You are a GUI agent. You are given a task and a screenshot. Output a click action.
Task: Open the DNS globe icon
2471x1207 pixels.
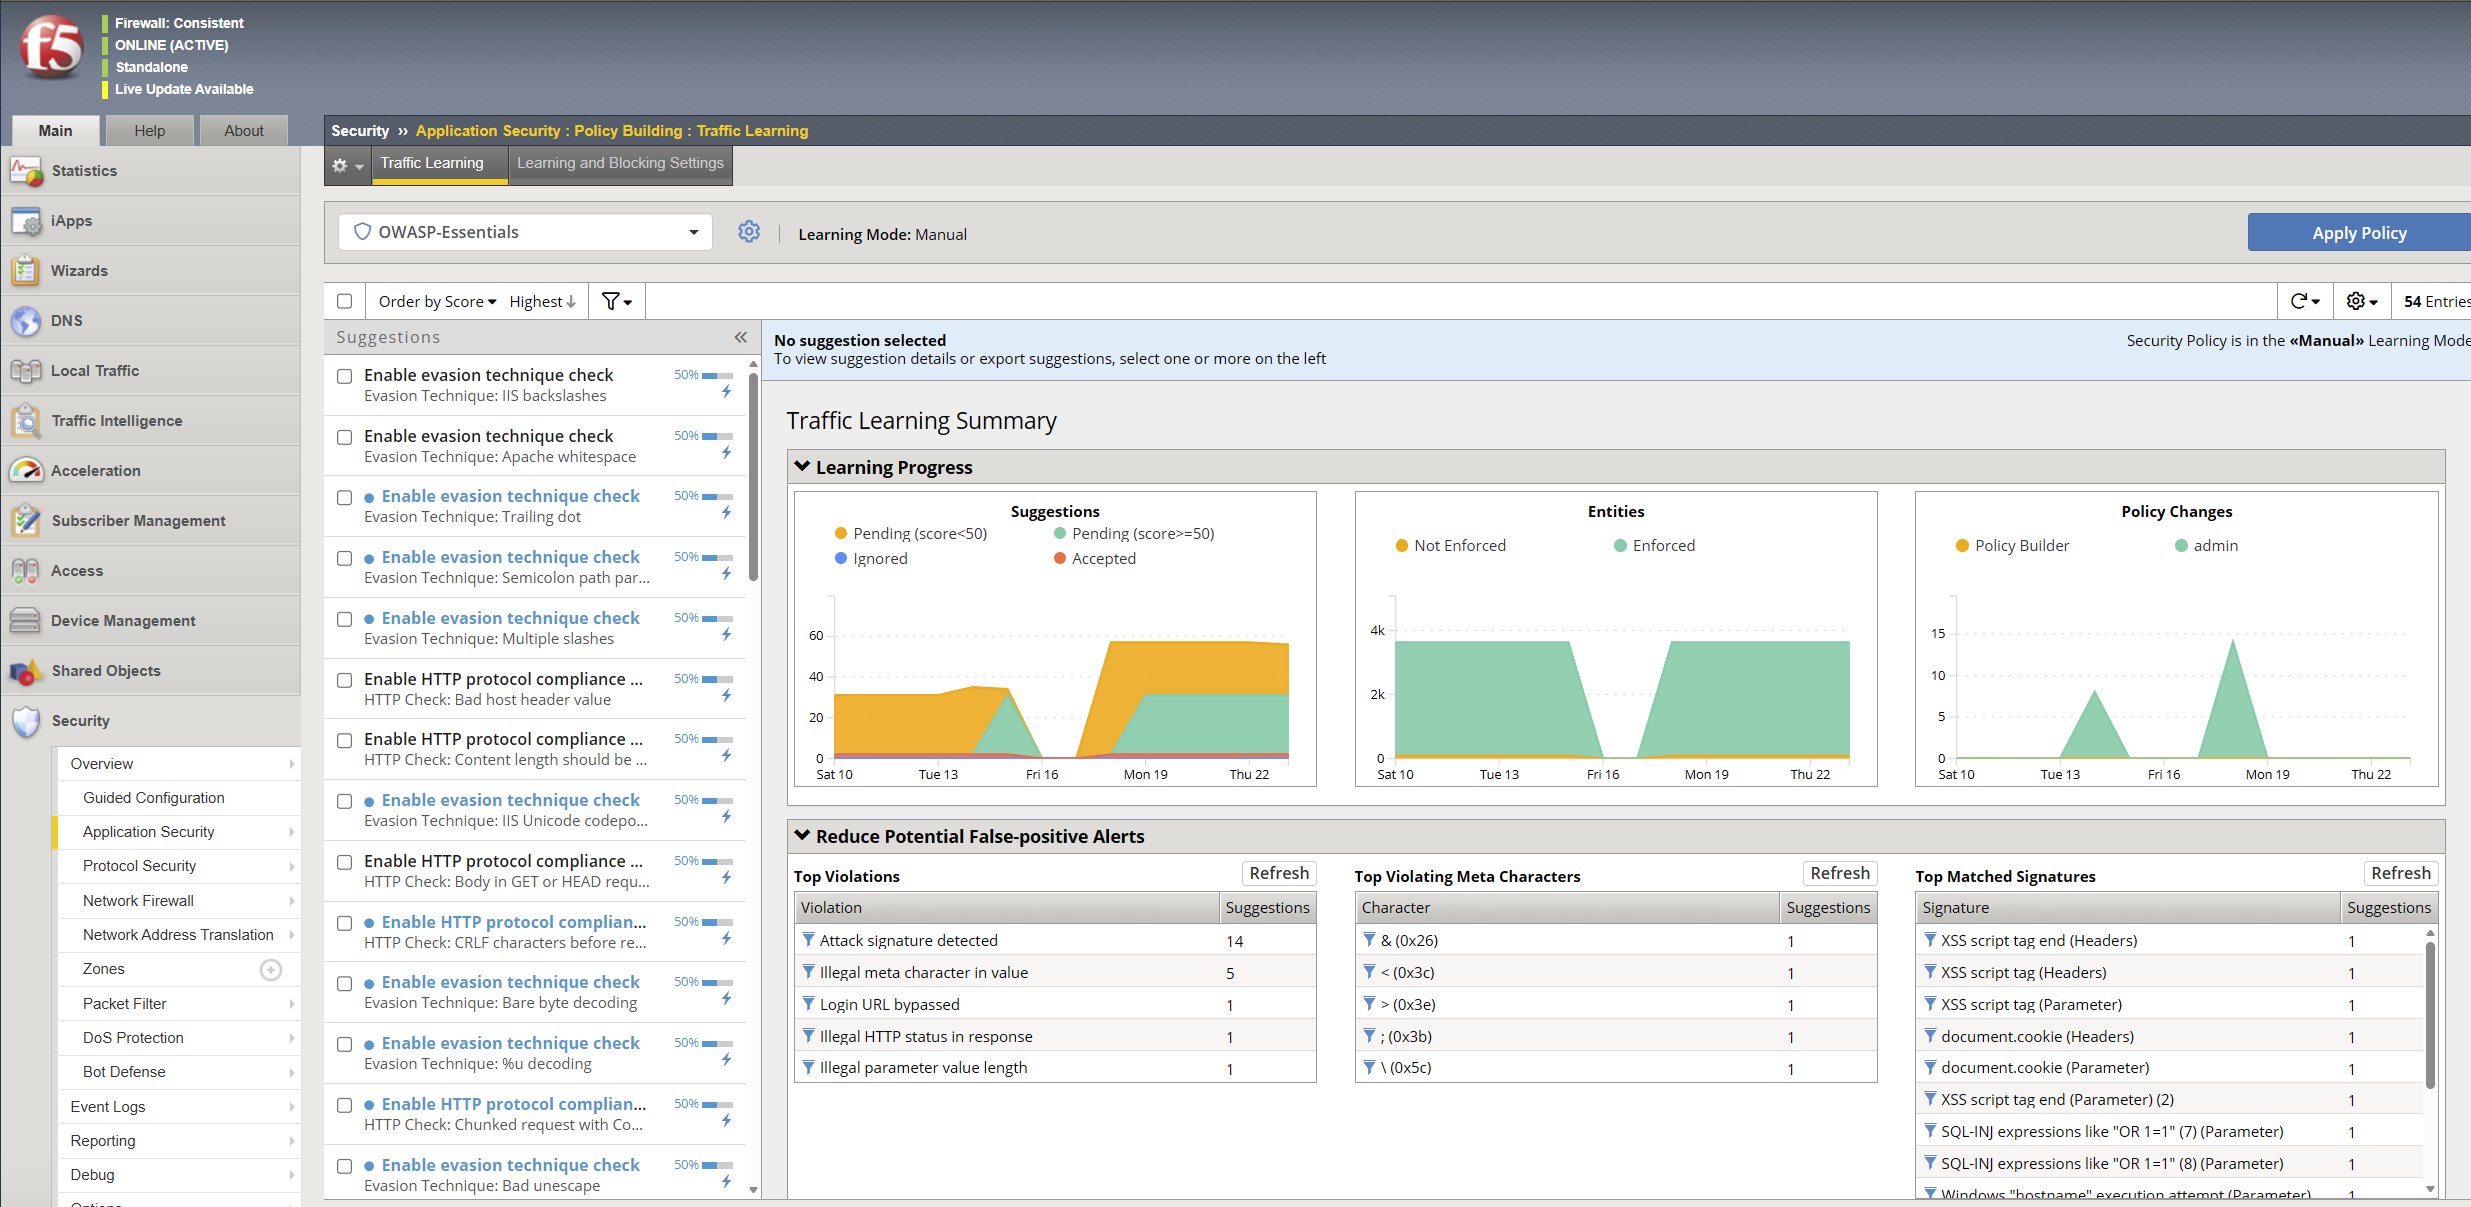(x=26, y=321)
